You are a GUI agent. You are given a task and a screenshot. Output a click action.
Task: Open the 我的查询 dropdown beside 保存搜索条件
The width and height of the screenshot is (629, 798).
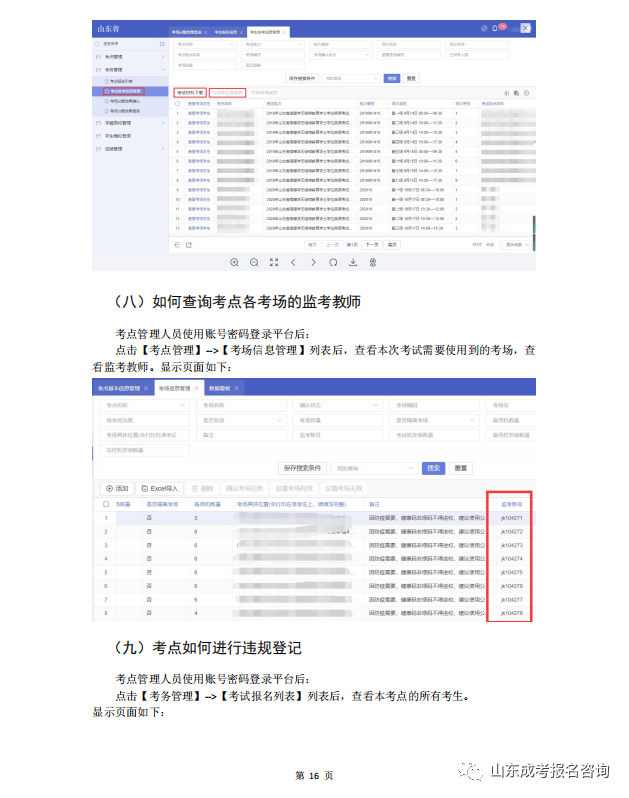(x=374, y=468)
